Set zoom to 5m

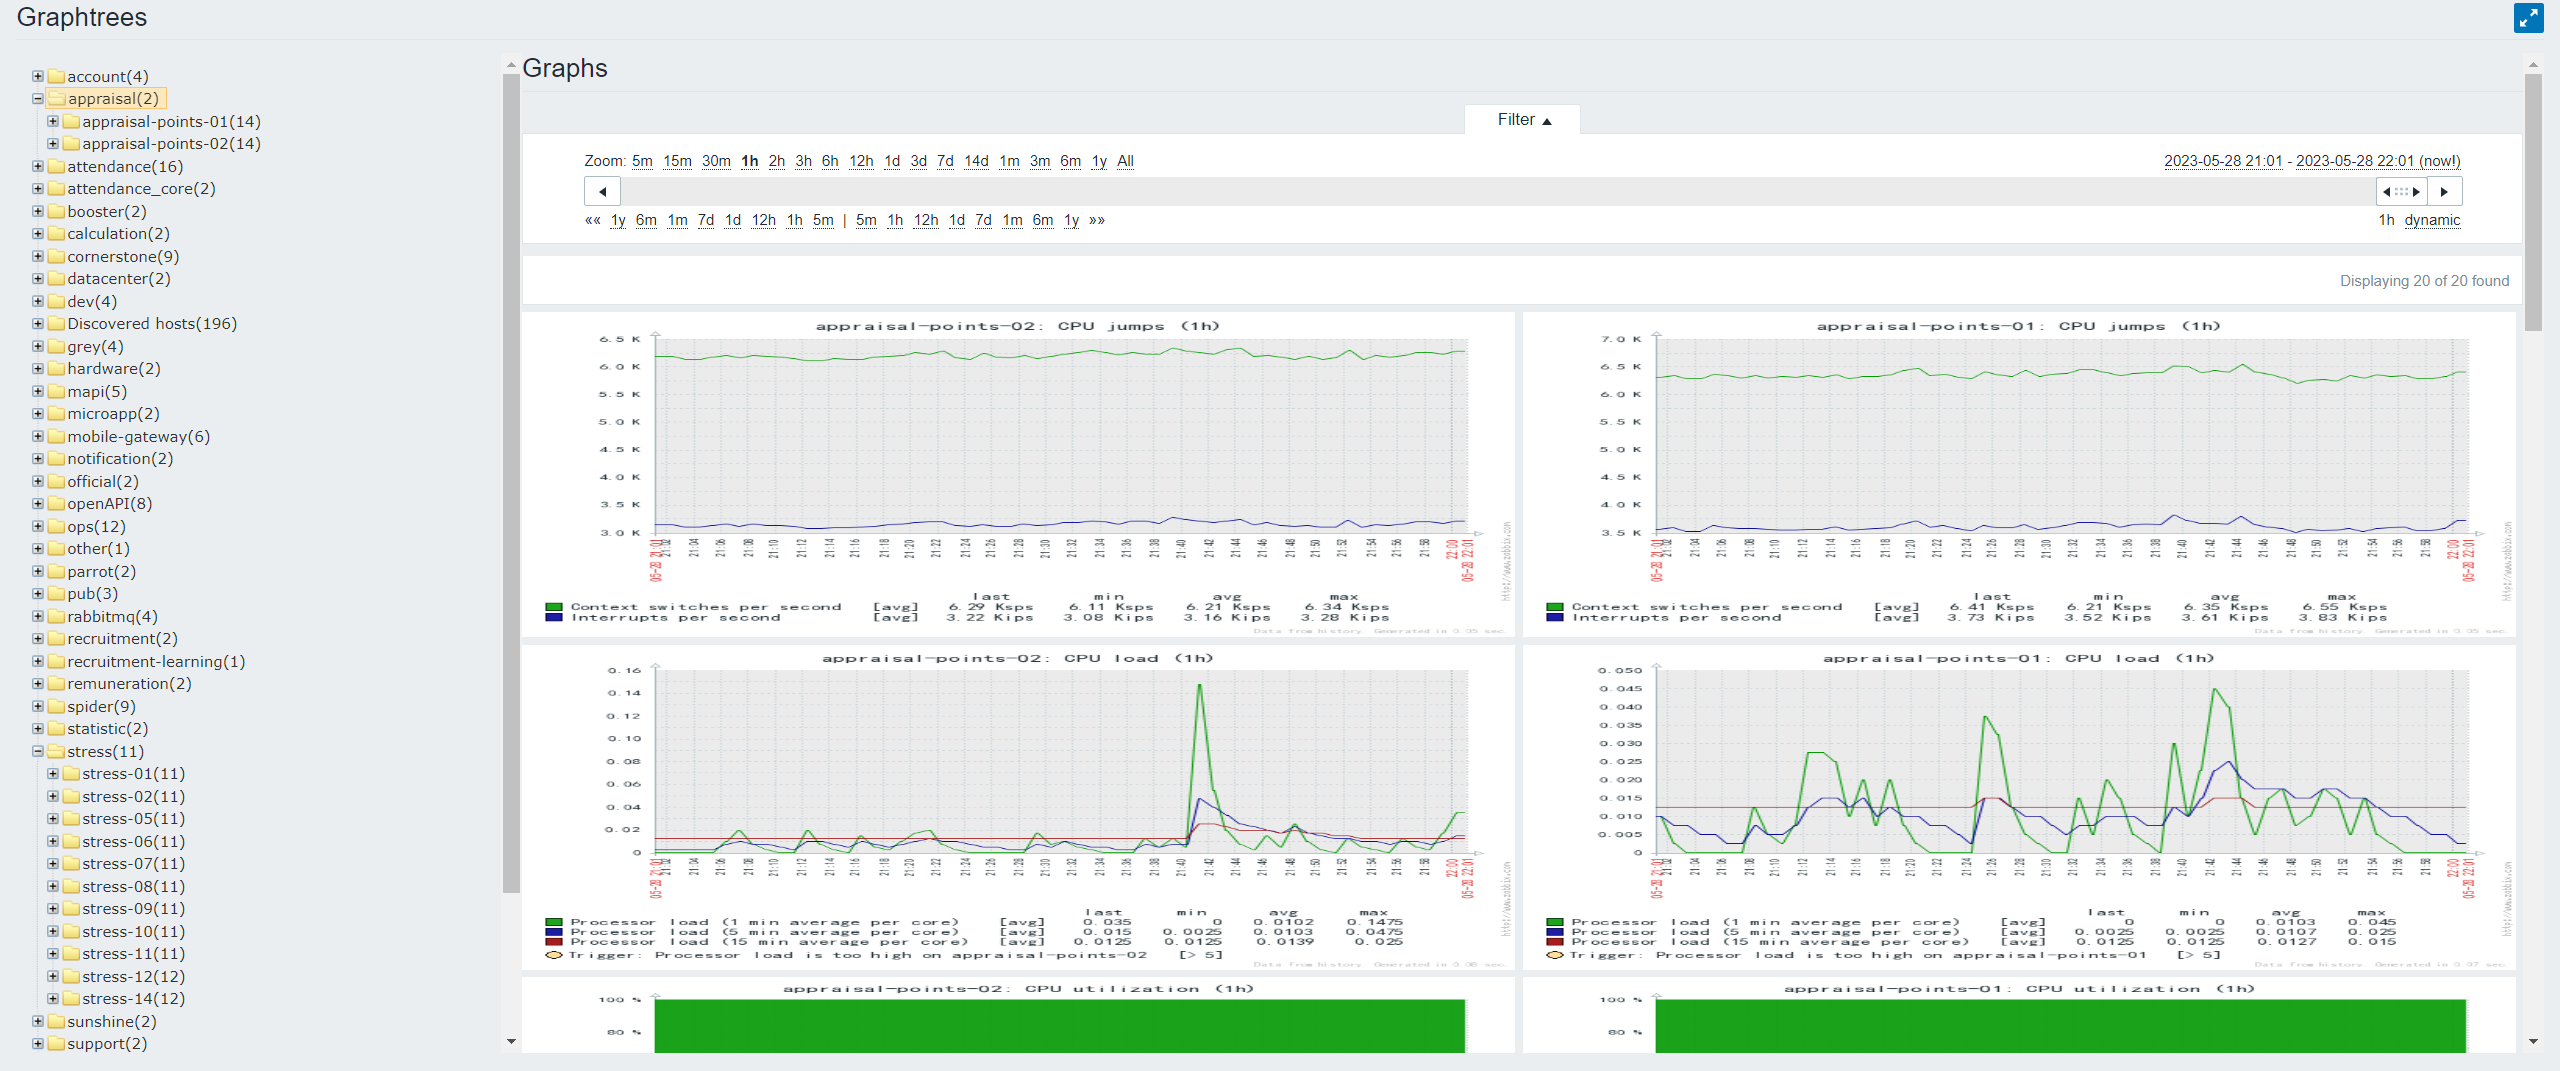(642, 161)
